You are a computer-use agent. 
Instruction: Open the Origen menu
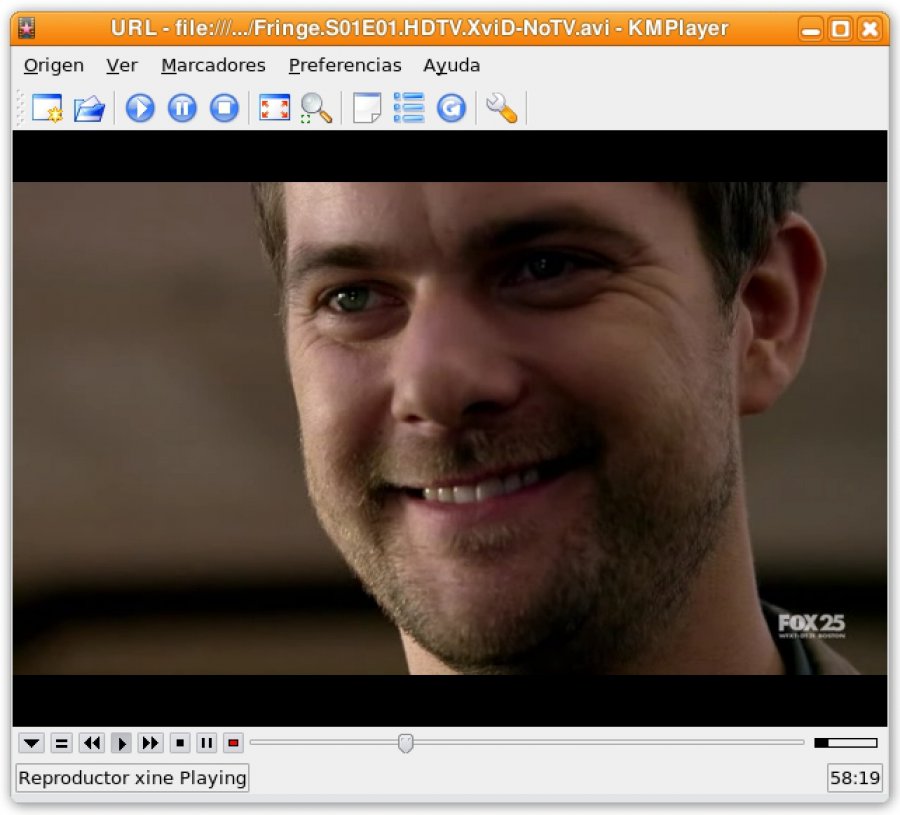click(x=53, y=65)
